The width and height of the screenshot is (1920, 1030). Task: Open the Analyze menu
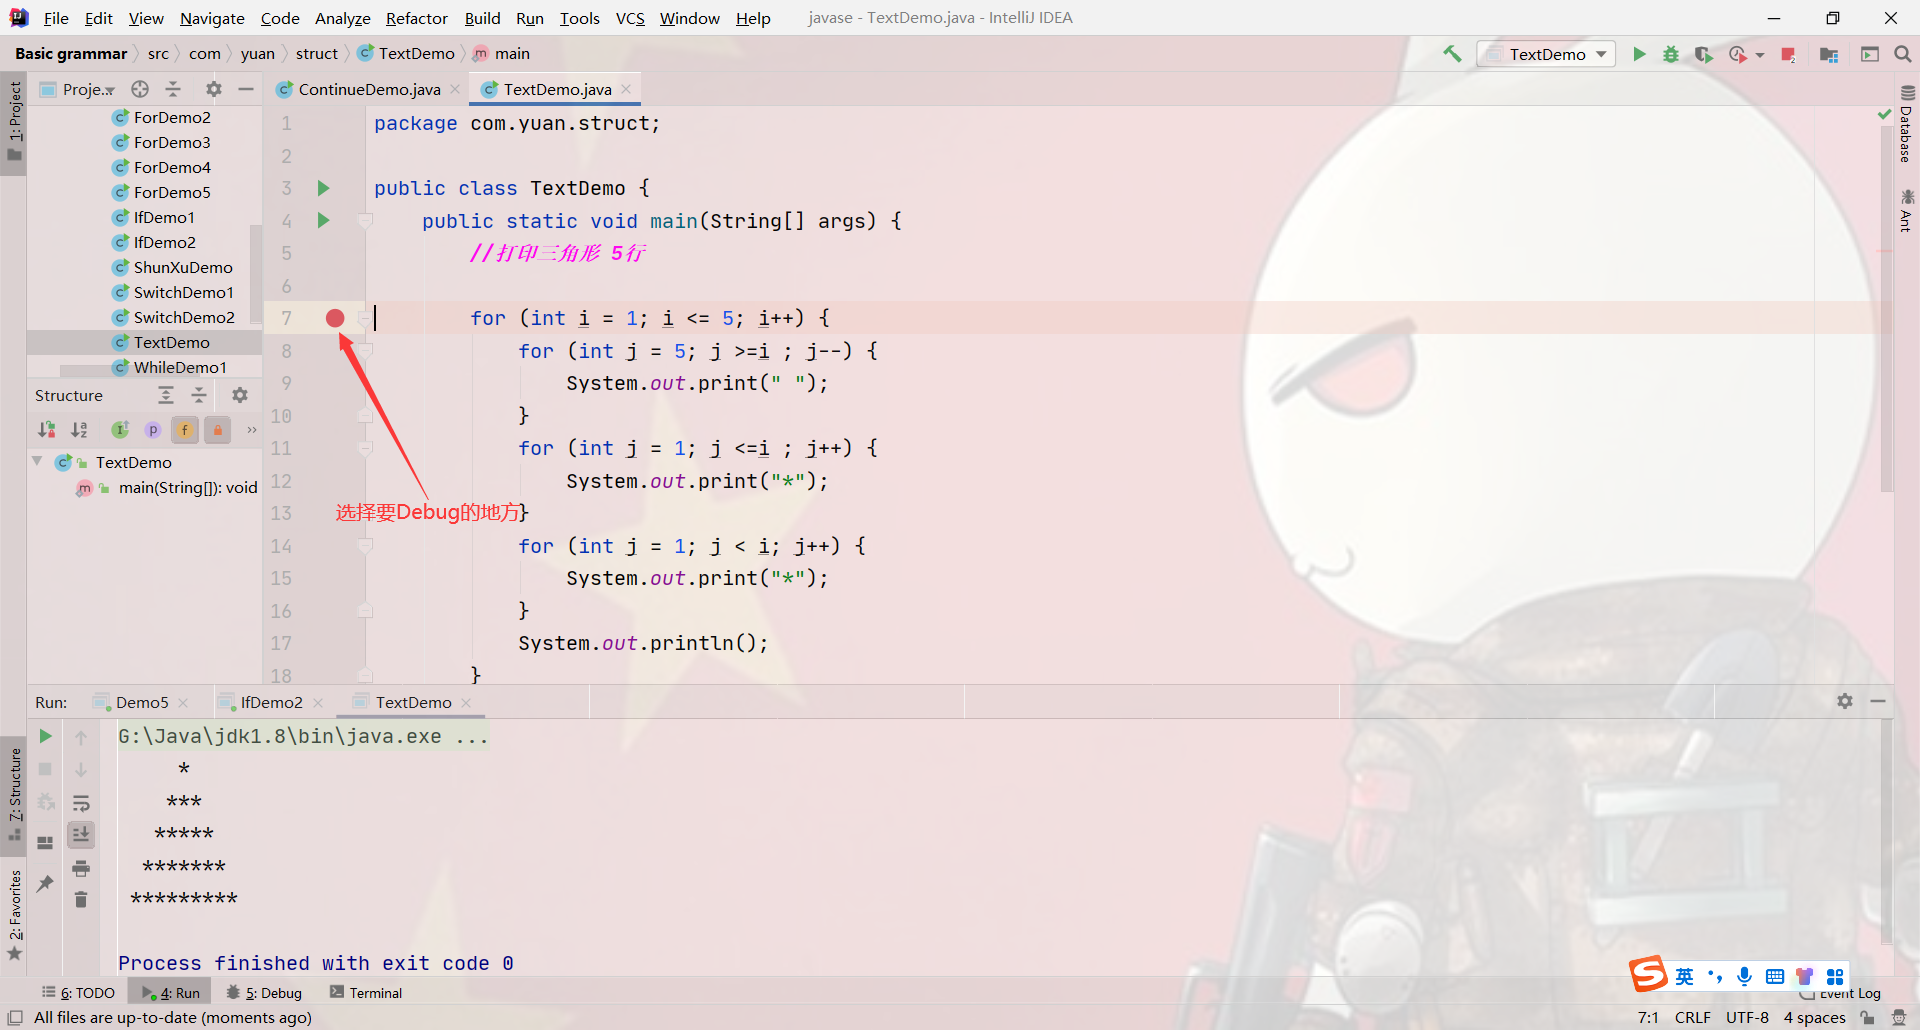[x=342, y=18]
